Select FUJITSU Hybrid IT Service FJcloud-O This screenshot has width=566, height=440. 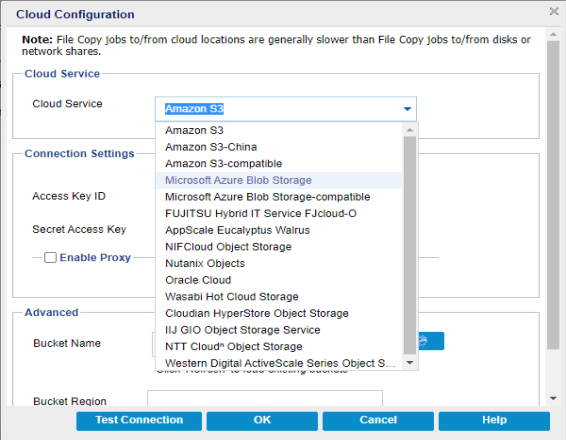coord(279,213)
